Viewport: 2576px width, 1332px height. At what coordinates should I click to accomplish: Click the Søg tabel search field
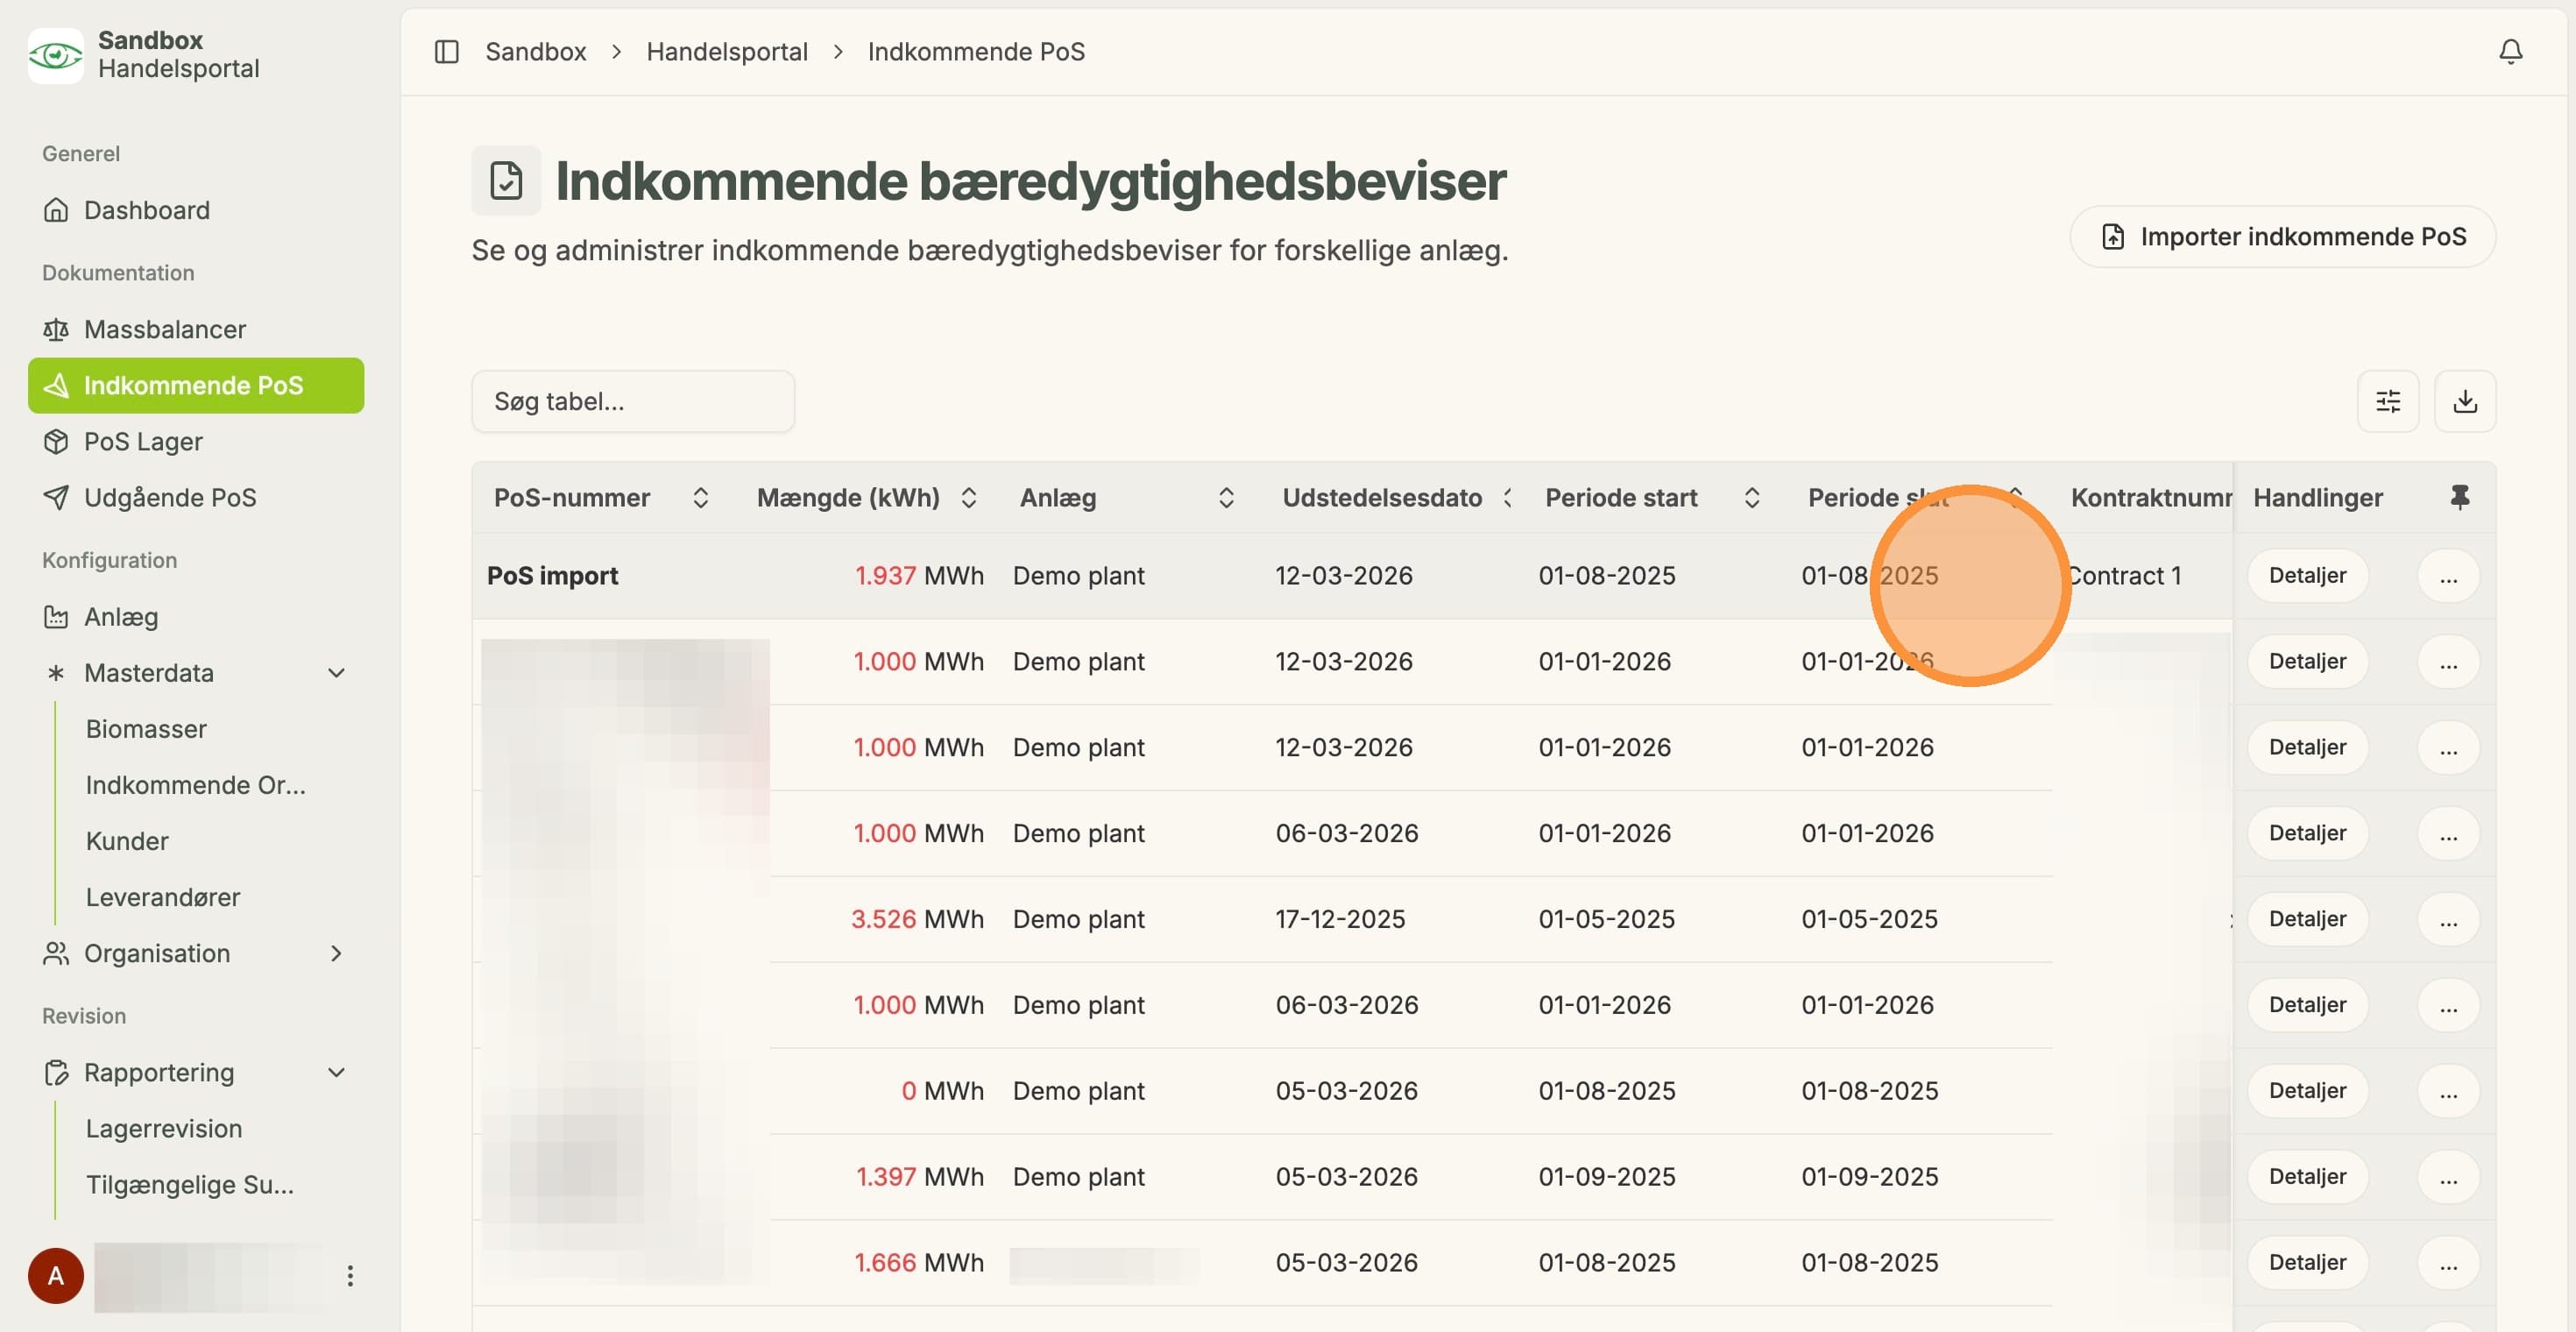[x=633, y=401]
